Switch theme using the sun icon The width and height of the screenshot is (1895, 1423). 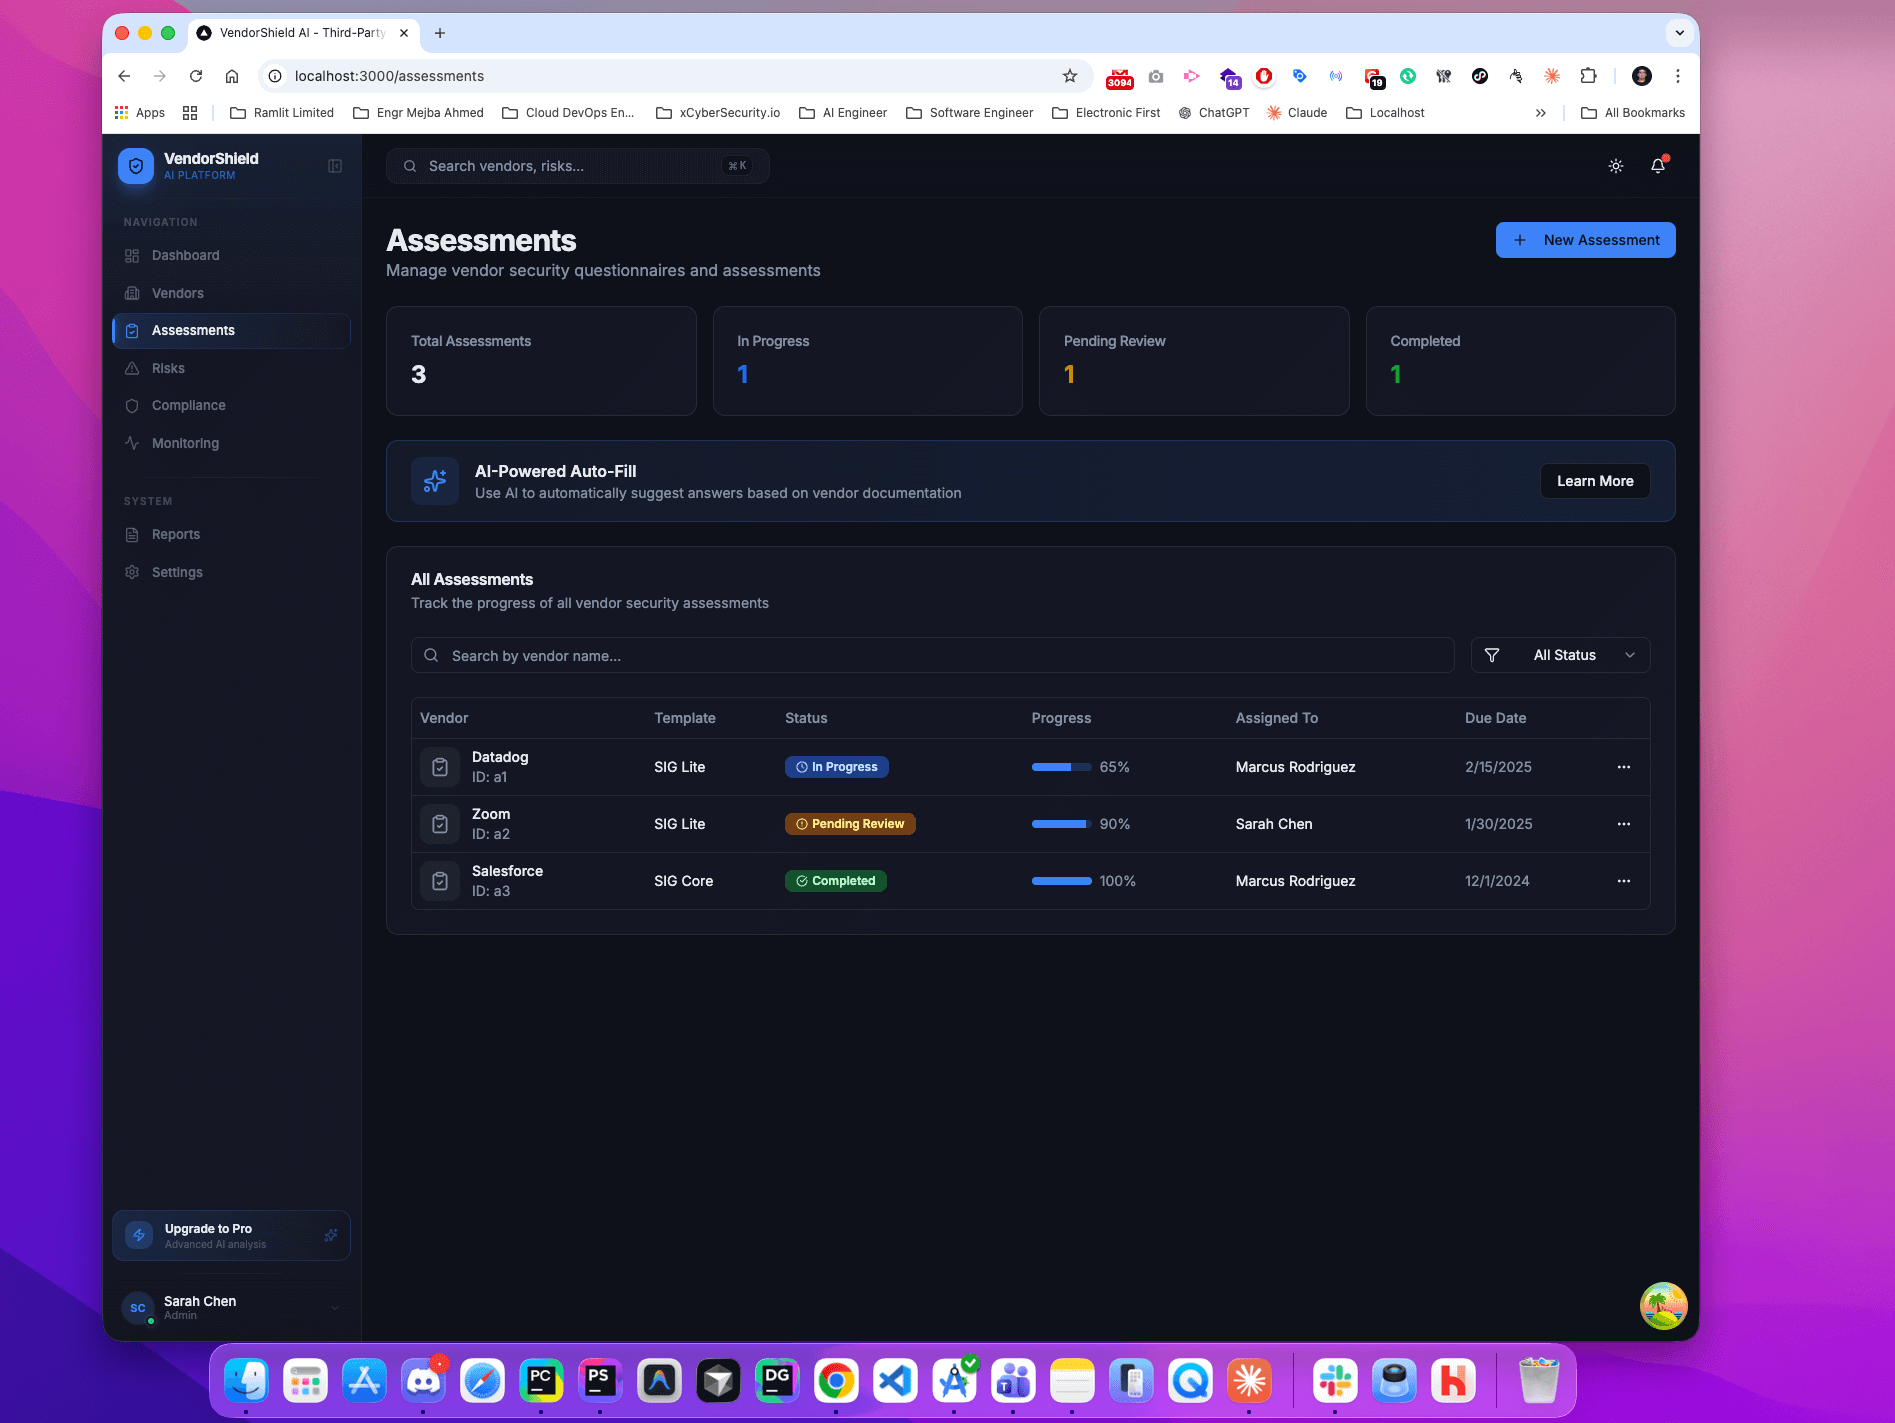(x=1616, y=165)
